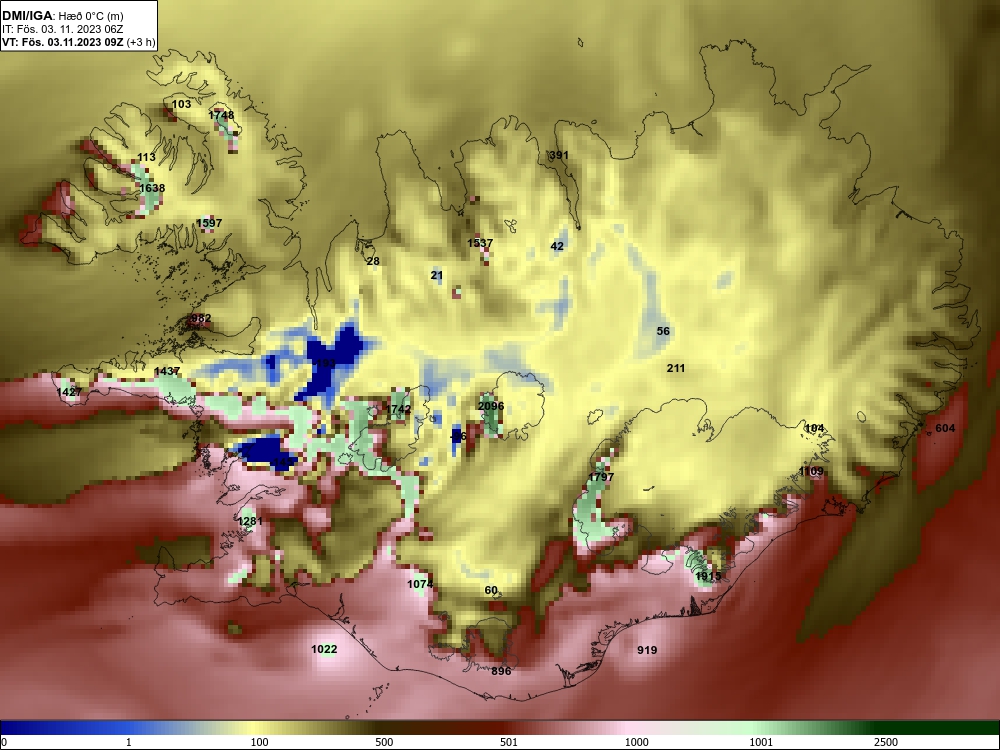
Task: Click the legend label 1001
Action: click(x=761, y=742)
